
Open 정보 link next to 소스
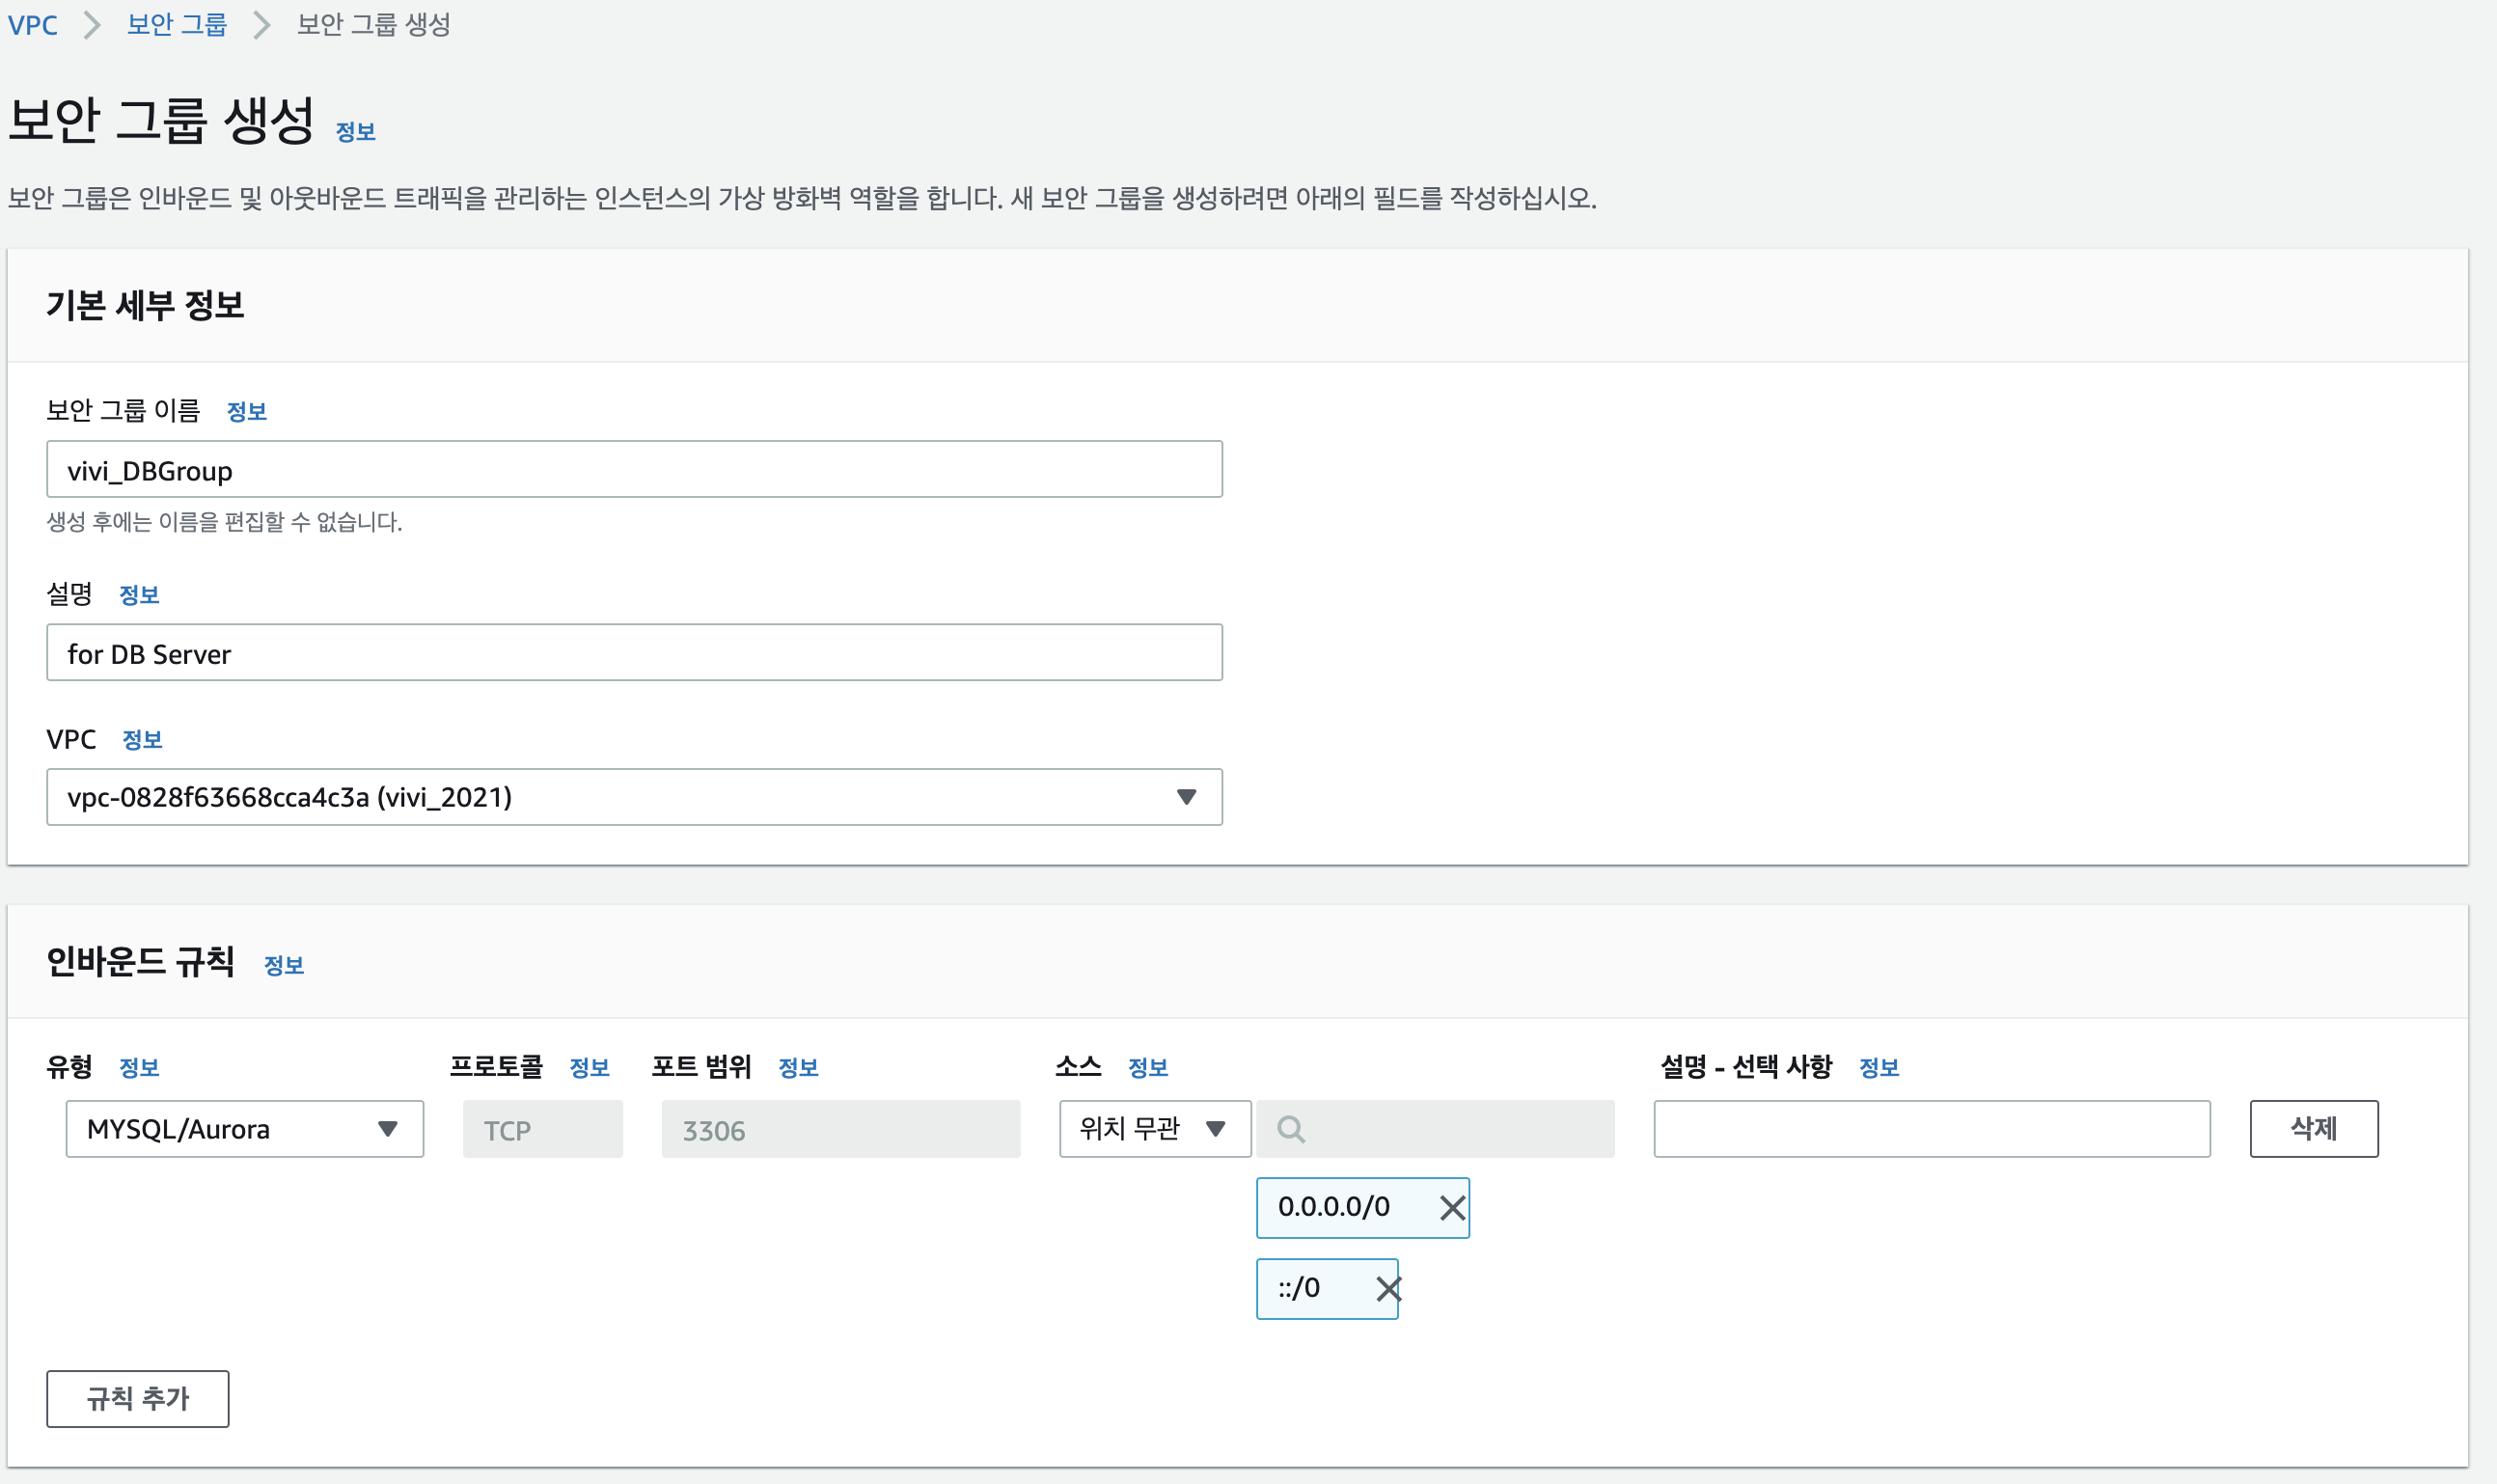click(1147, 1068)
